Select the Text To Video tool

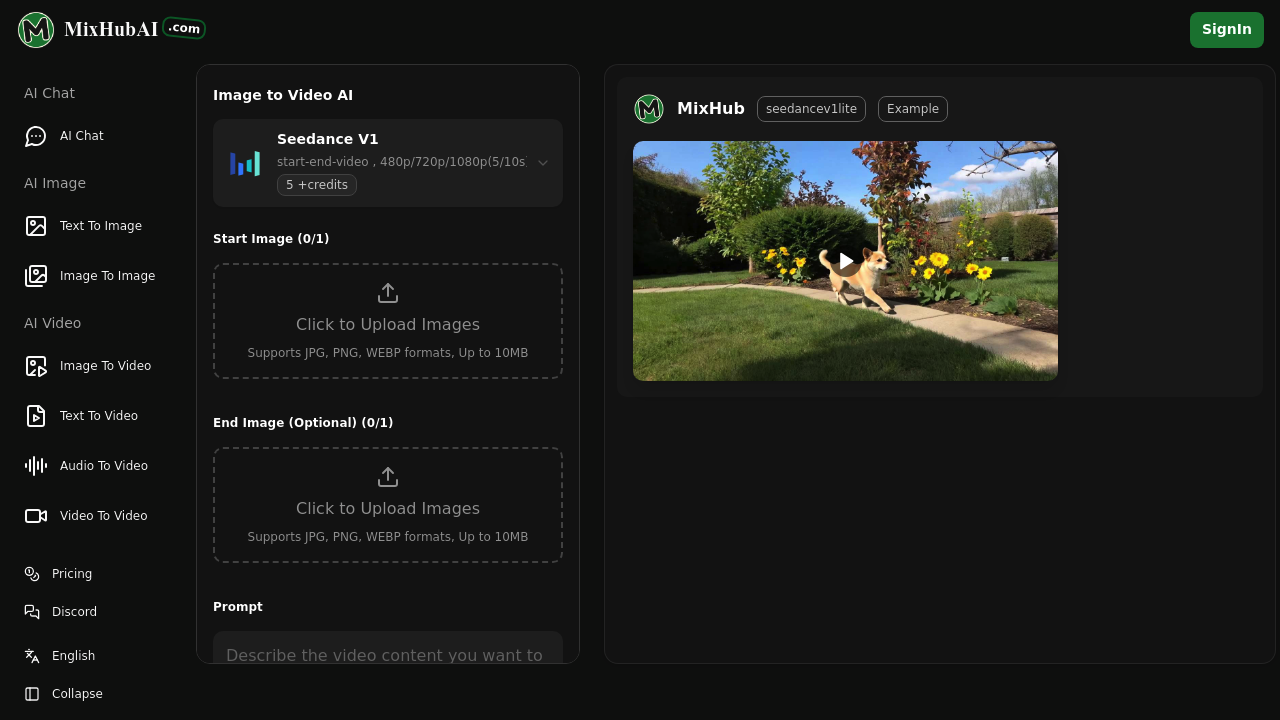[x=98, y=416]
